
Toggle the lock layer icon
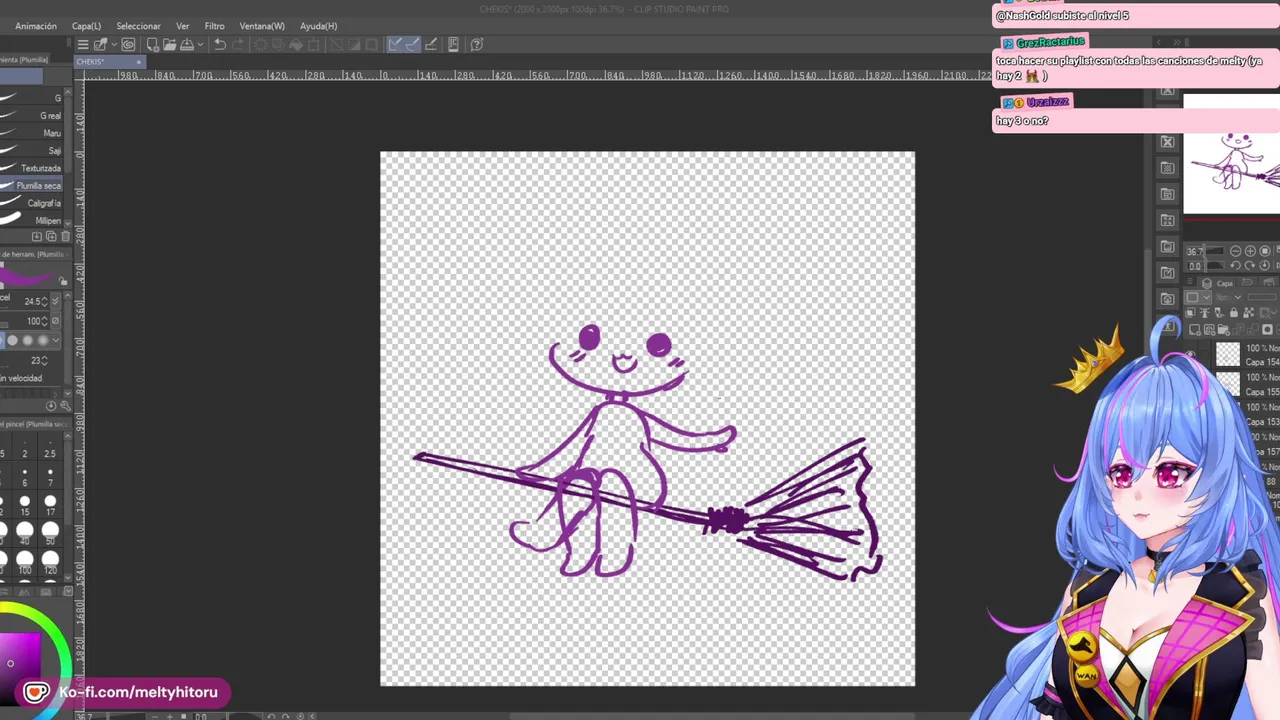coord(1232,314)
